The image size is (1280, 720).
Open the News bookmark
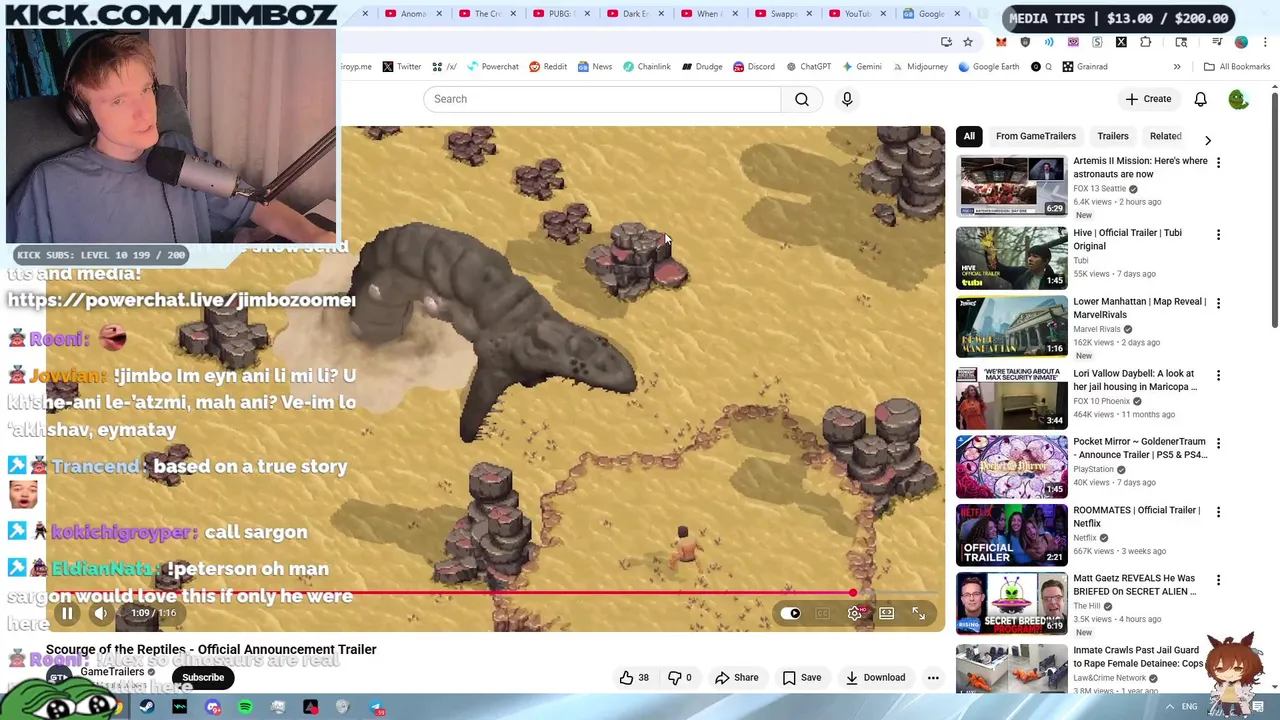[594, 67]
